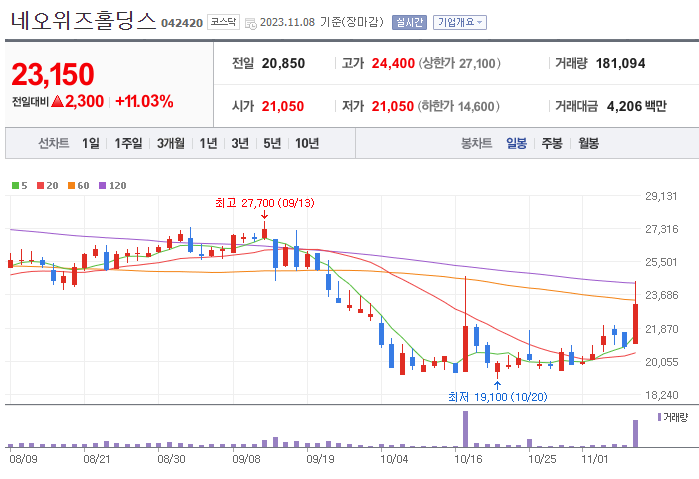Click the 실시간 real-time button
Viewport: 699px width, 479px height.
tap(409, 22)
